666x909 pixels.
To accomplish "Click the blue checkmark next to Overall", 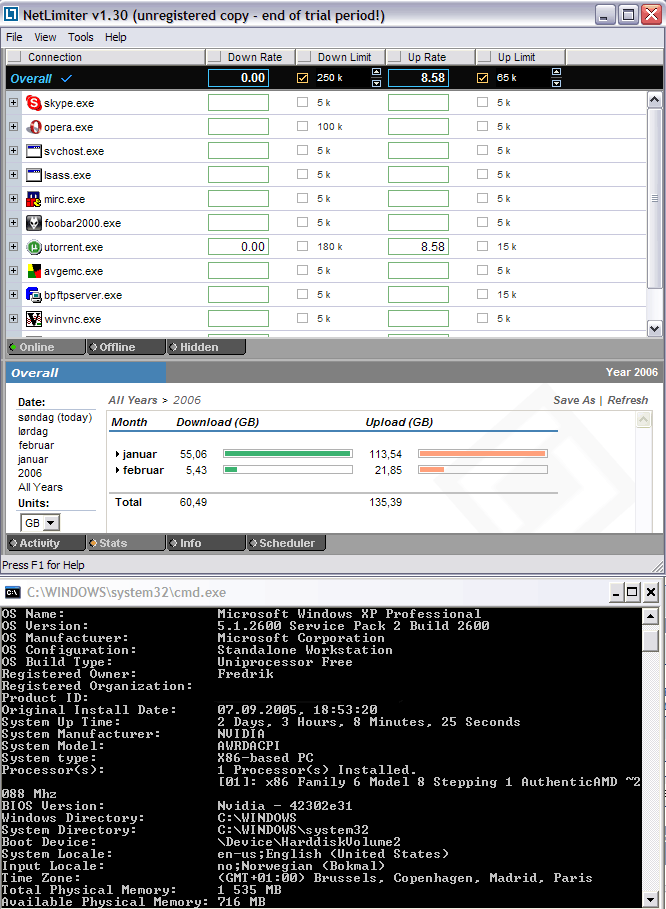I will pyautogui.click(x=66, y=78).
